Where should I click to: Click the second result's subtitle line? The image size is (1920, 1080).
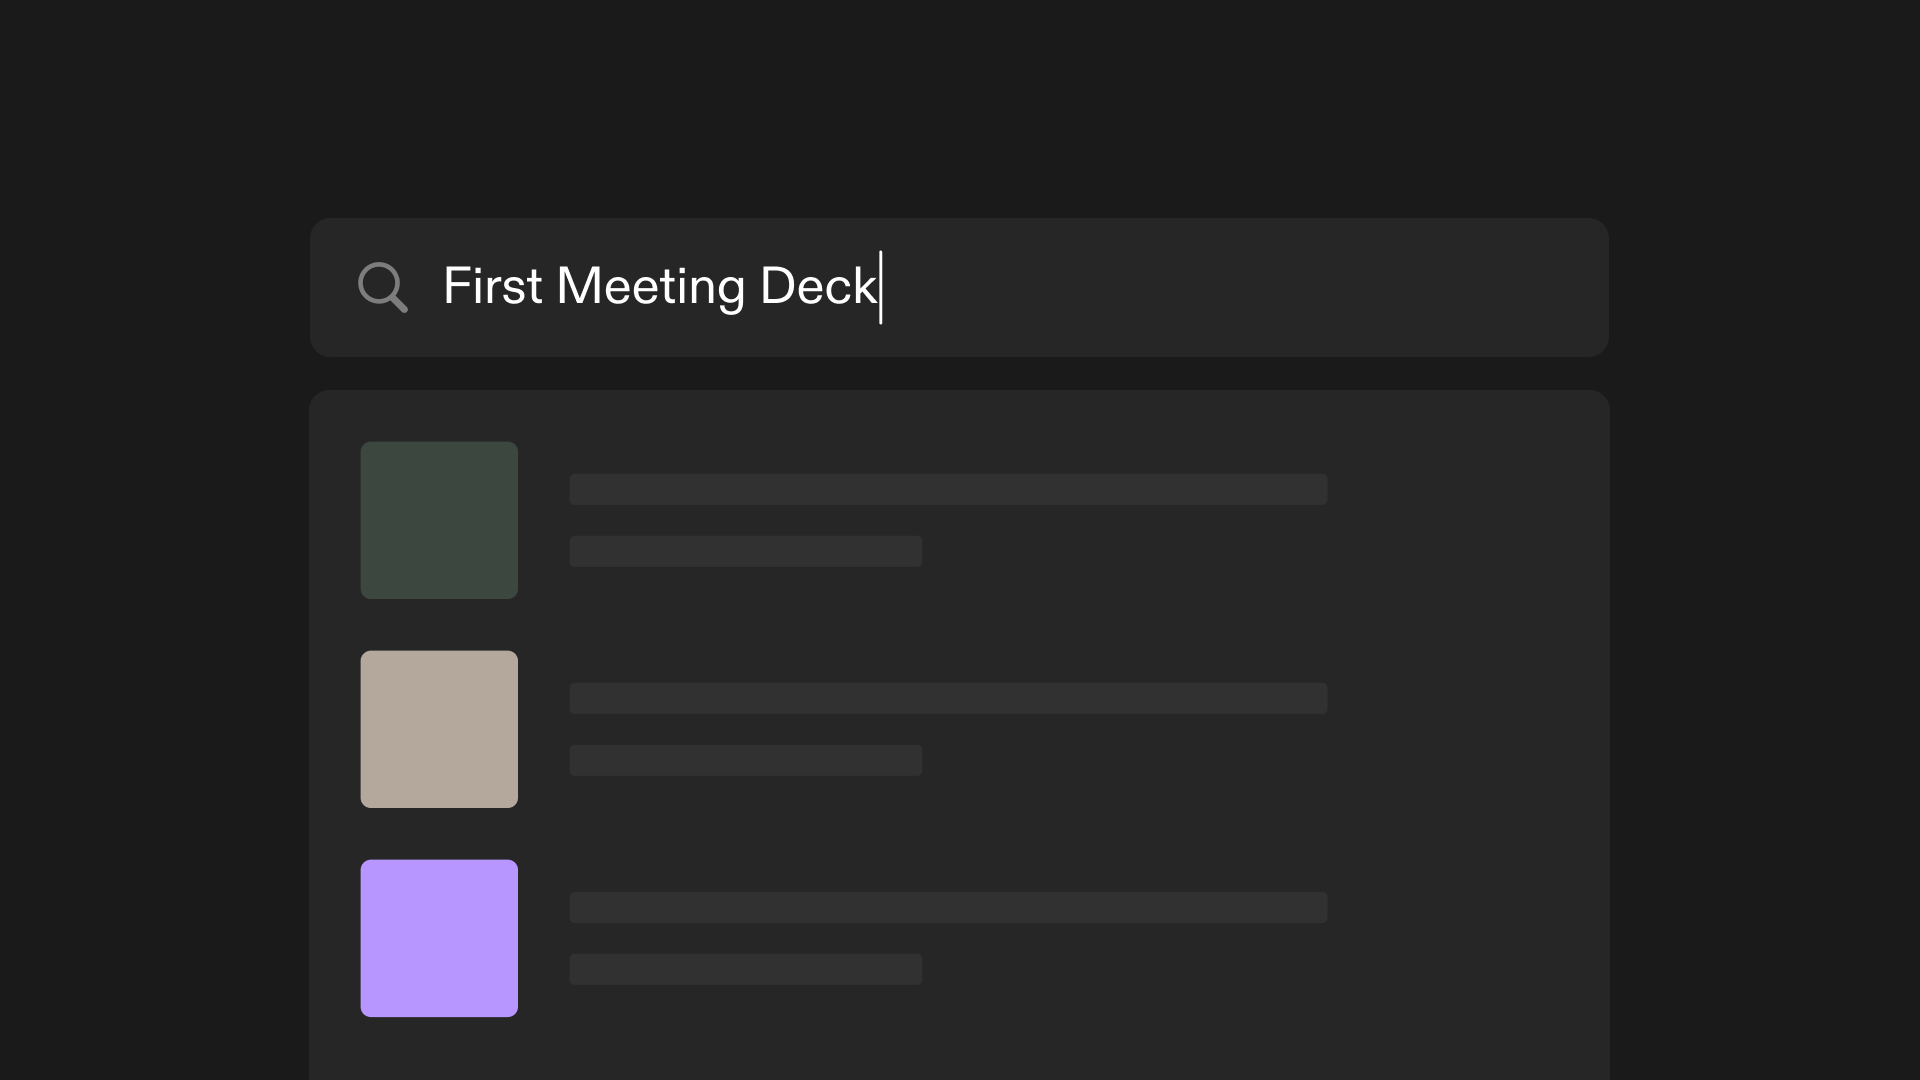point(744,760)
